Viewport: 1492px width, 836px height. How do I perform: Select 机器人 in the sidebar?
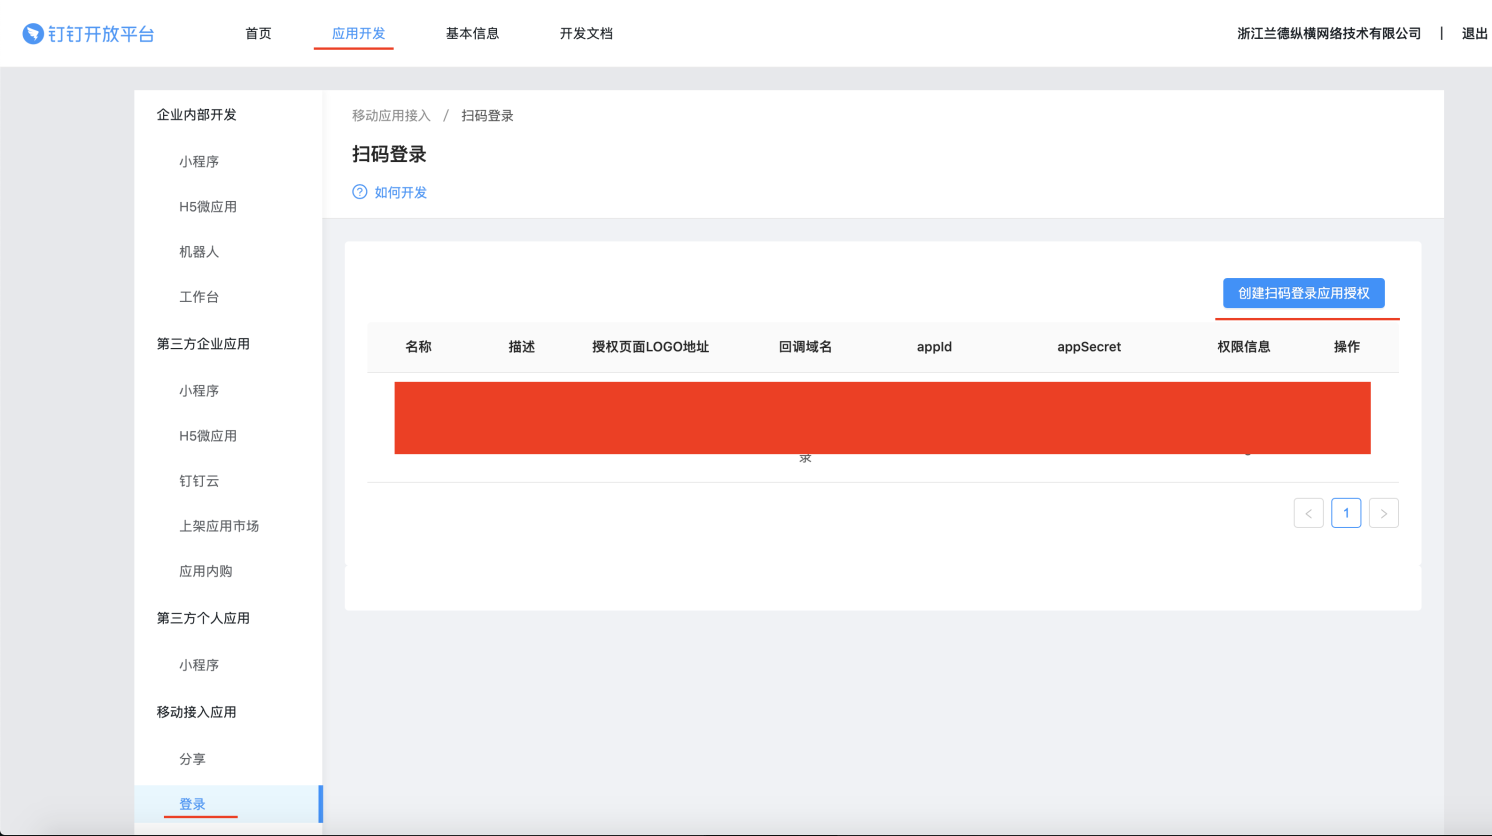(199, 252)
